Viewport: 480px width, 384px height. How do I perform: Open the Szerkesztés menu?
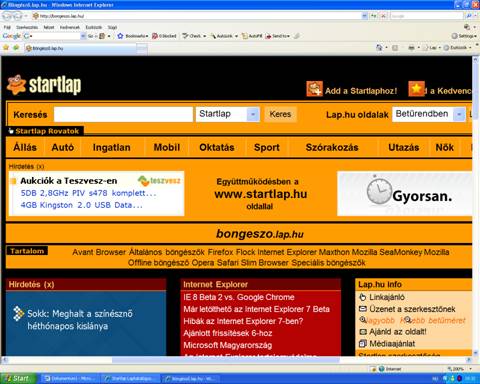[x=27, y=27]
